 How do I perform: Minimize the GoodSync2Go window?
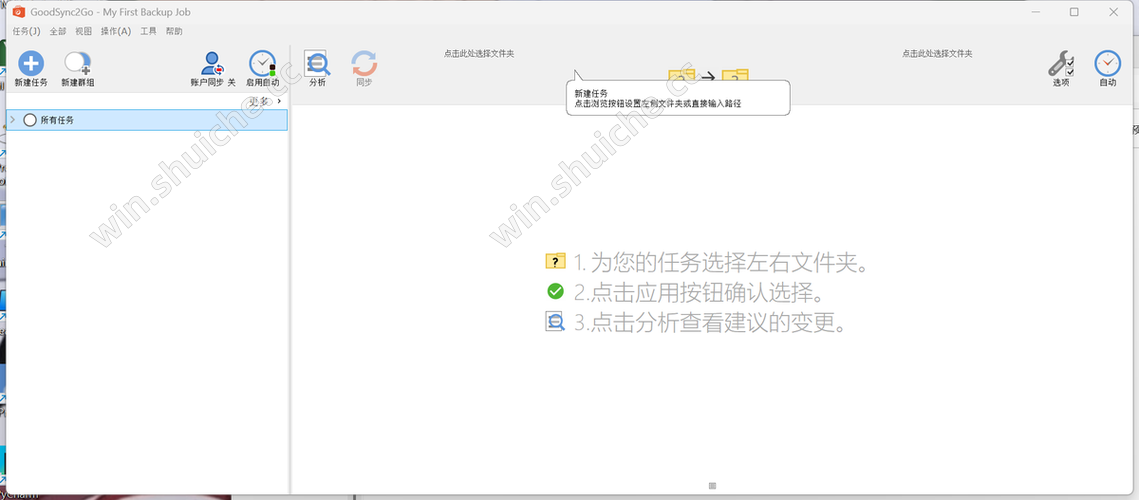pos(1034,12)
